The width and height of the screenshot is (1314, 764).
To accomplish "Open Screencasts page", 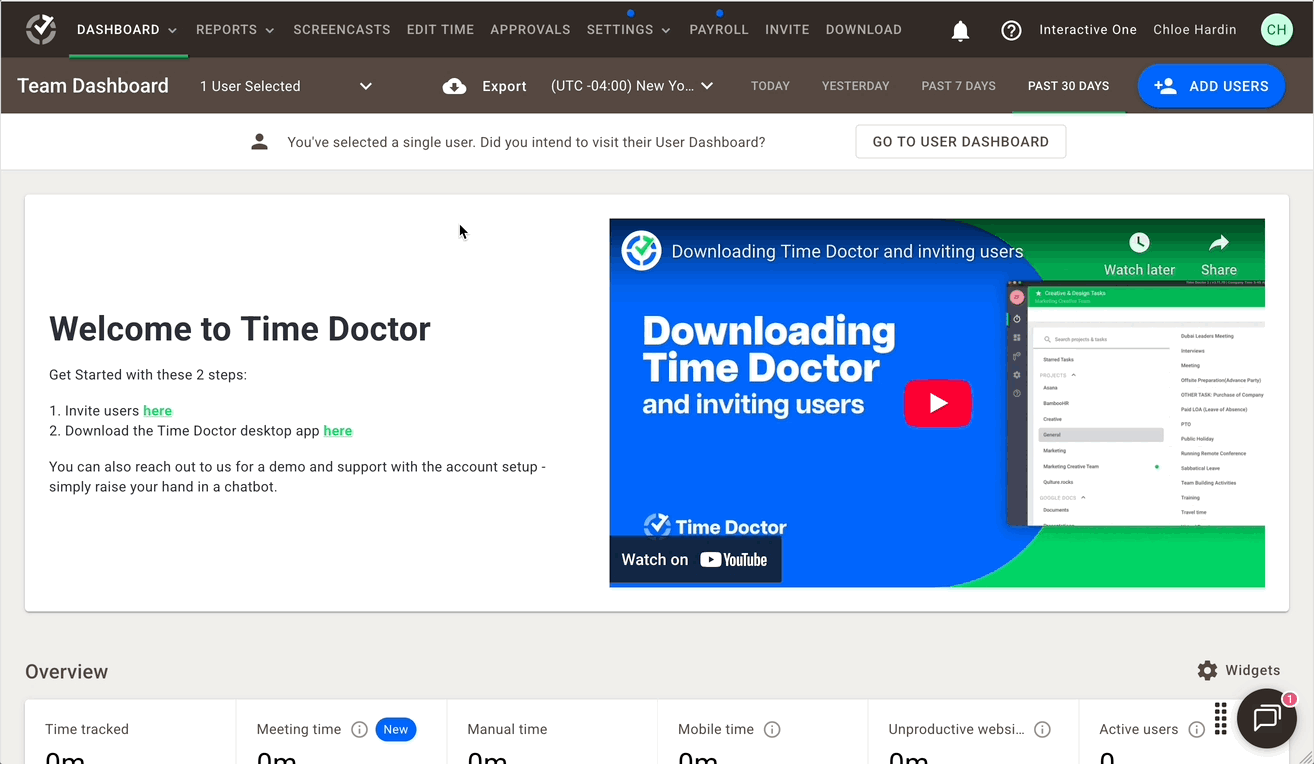I will (x=342, y=30).
